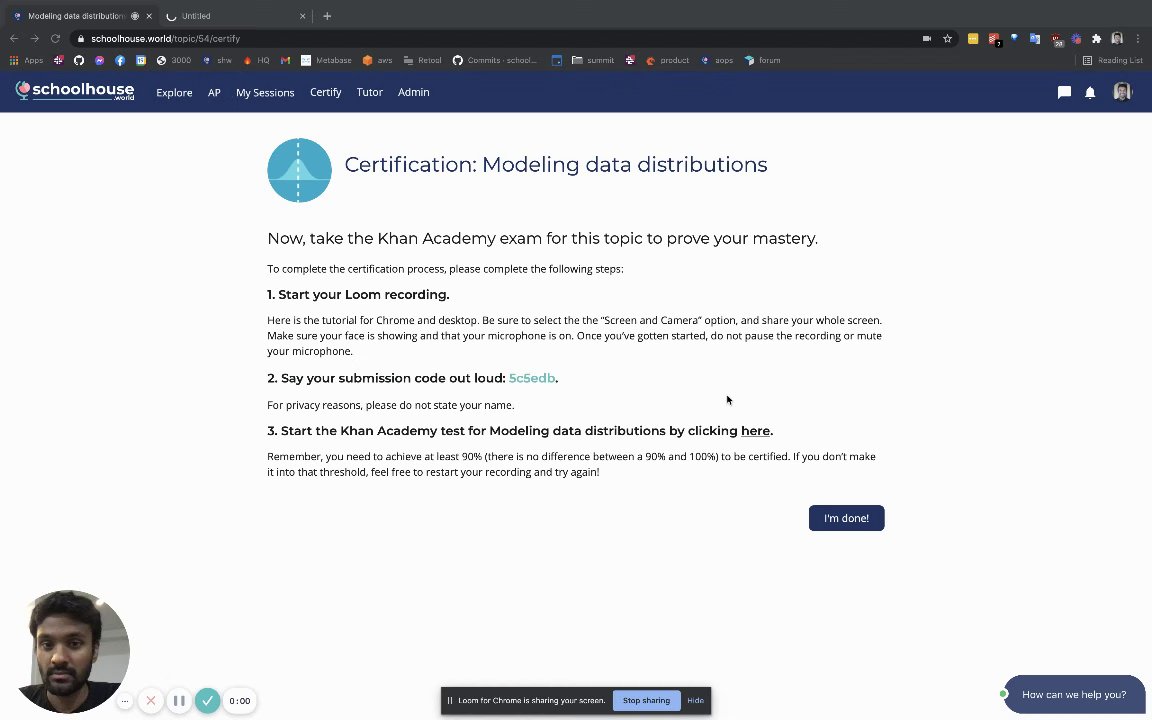1152x720 pixels.
Task: Click the Loom recording timer 0:00
Action: tap(240, 701)
